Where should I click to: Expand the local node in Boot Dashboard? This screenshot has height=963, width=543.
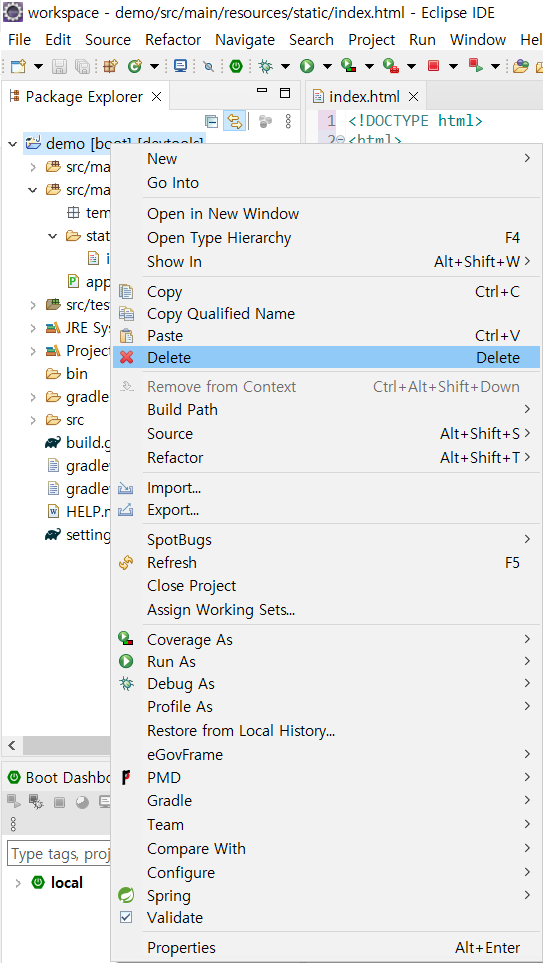[x=18, y=883]
